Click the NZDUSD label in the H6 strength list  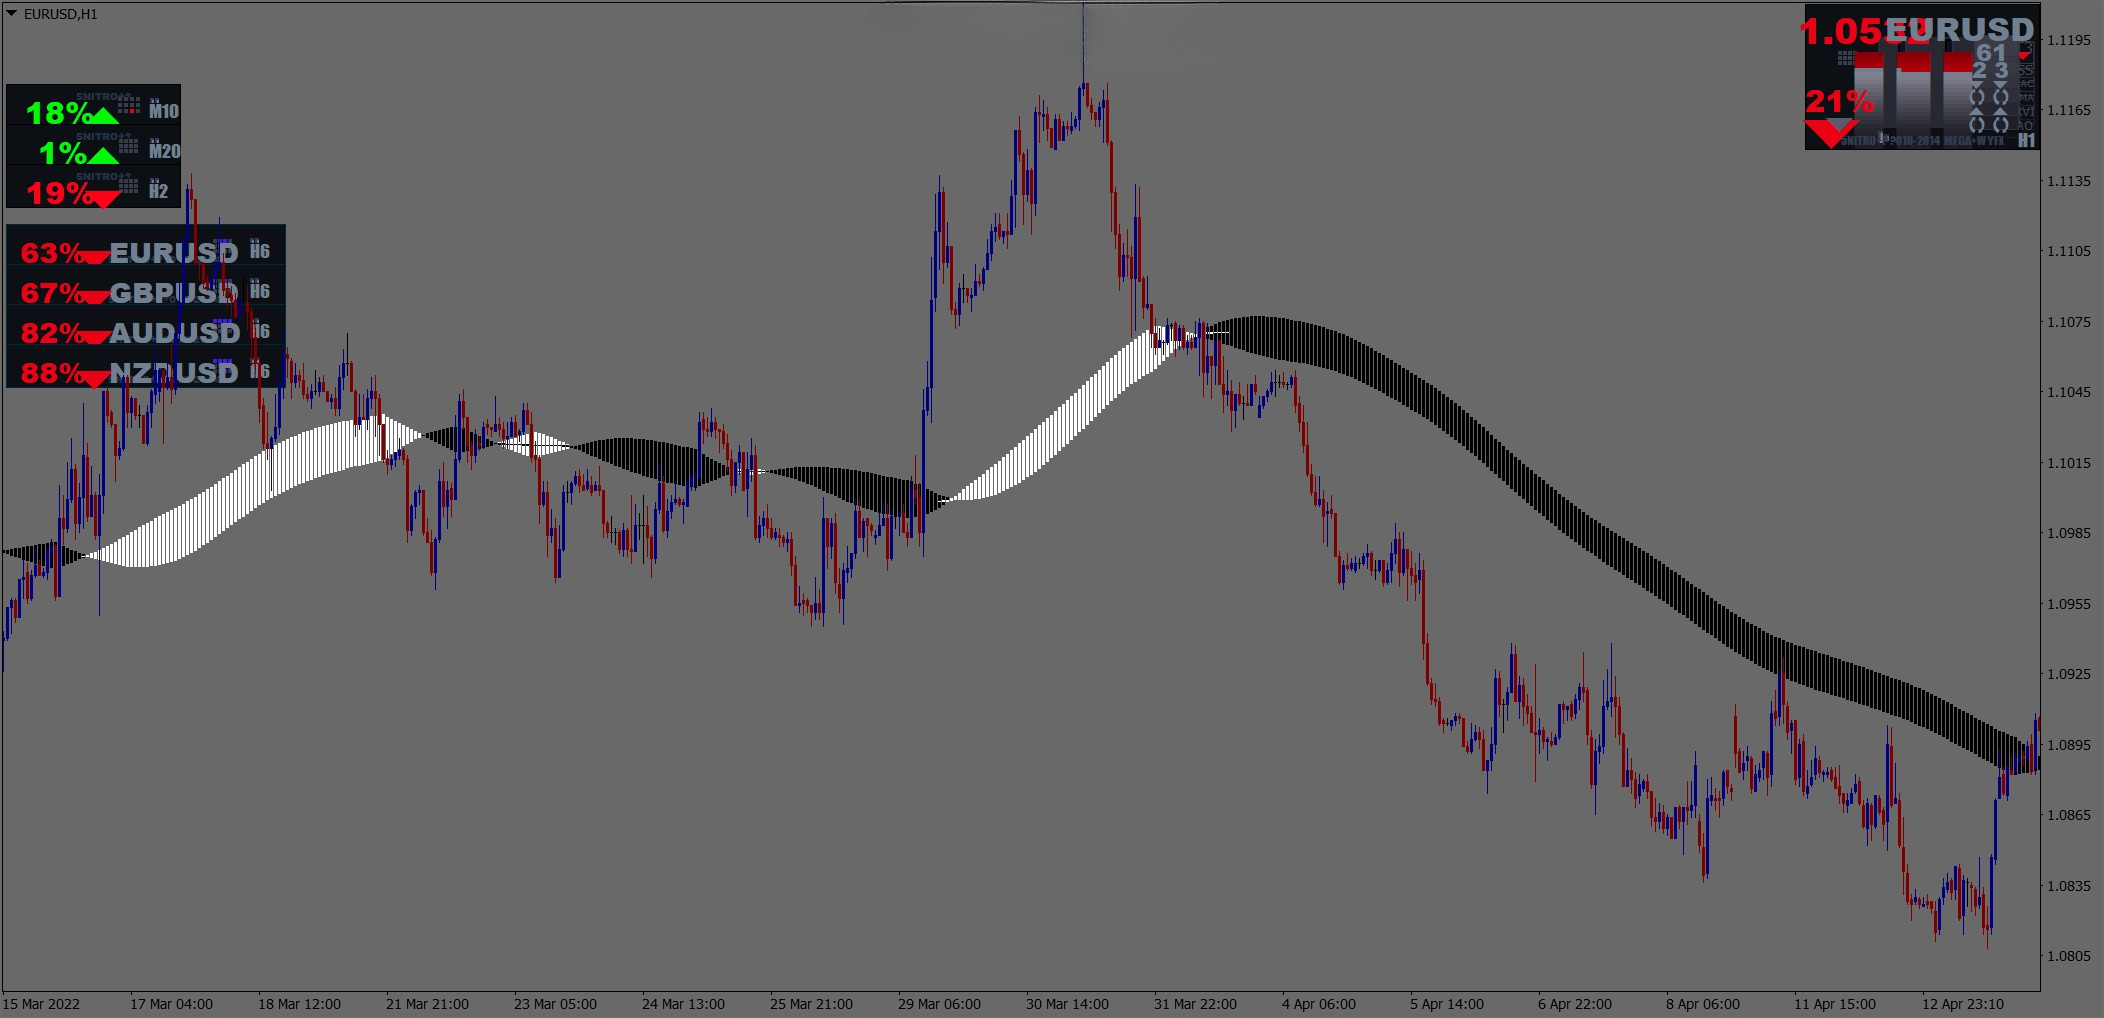(x=174, y=373)
